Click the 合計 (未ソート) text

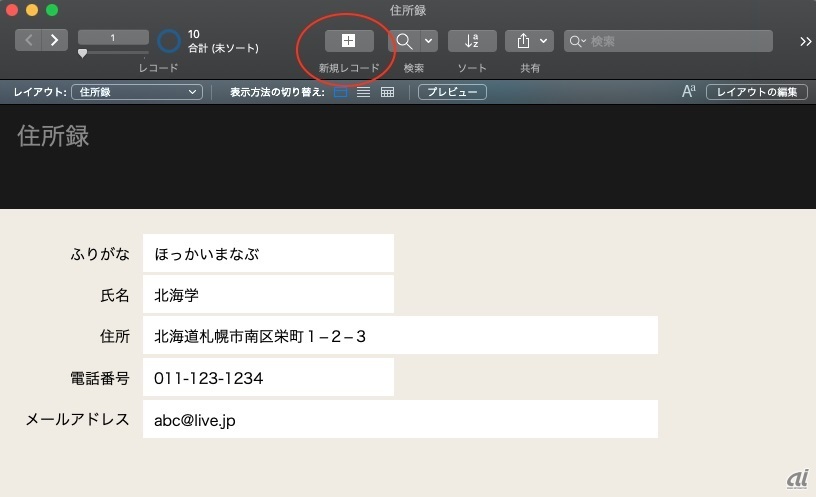tap(223, 48)
